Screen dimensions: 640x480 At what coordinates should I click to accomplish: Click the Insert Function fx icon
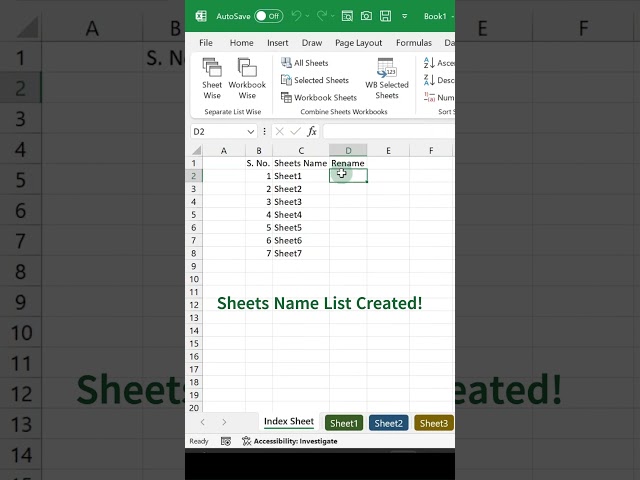(x=312, y=131)
